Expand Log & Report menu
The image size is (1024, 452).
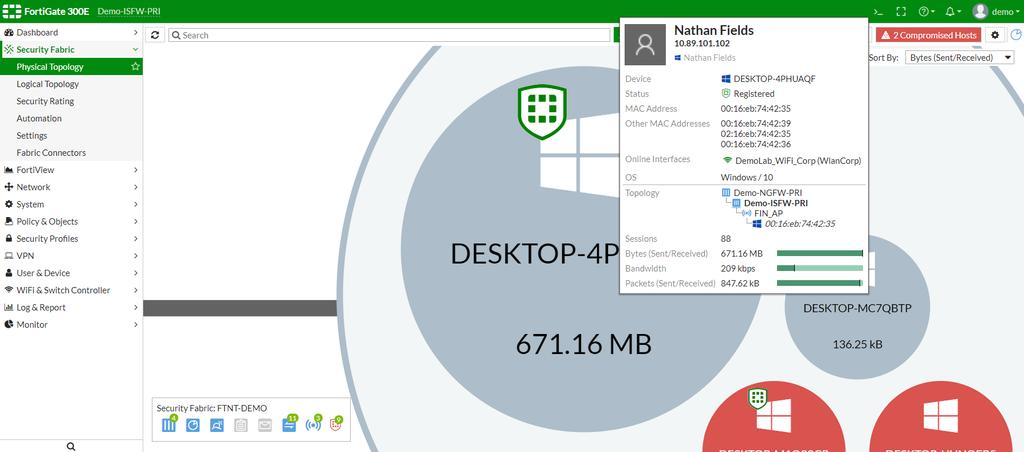tap(71, 308)
